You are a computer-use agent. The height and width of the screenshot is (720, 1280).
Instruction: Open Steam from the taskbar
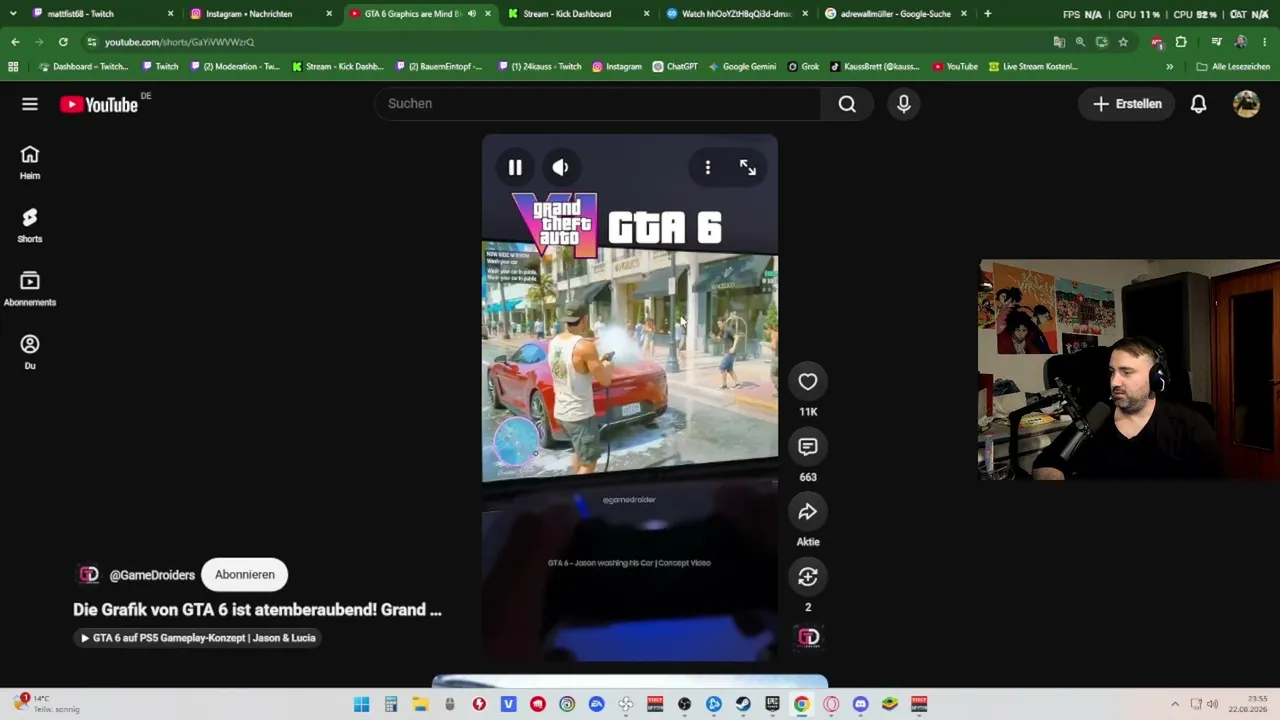coord(743,704)
